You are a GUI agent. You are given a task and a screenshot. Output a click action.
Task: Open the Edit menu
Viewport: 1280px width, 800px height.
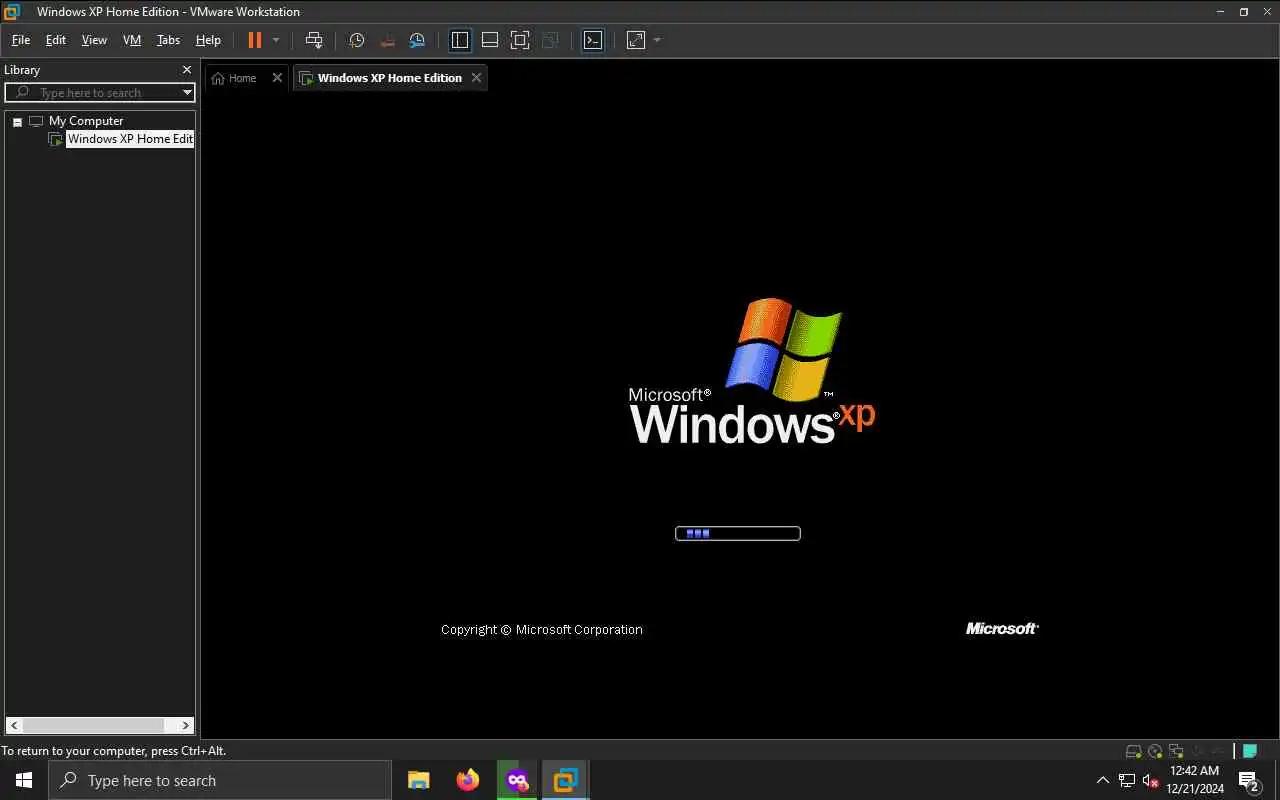(x=56, y=40)
